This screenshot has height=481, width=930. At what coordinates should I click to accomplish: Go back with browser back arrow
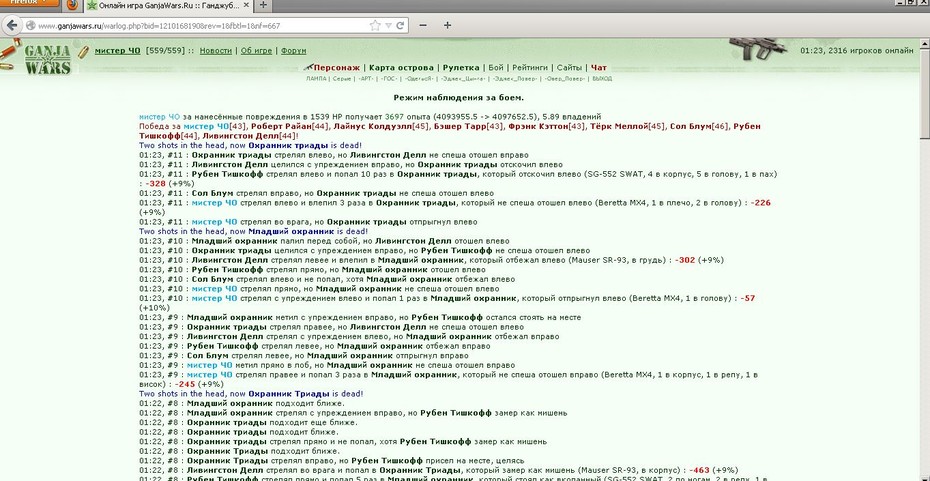pyautogui.click(x=11, y=26)
